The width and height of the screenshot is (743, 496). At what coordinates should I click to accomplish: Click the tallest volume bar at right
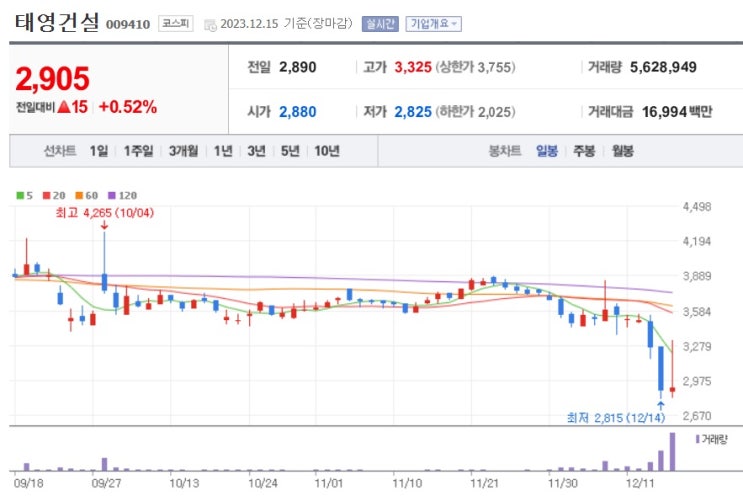[x=672, y=451]
